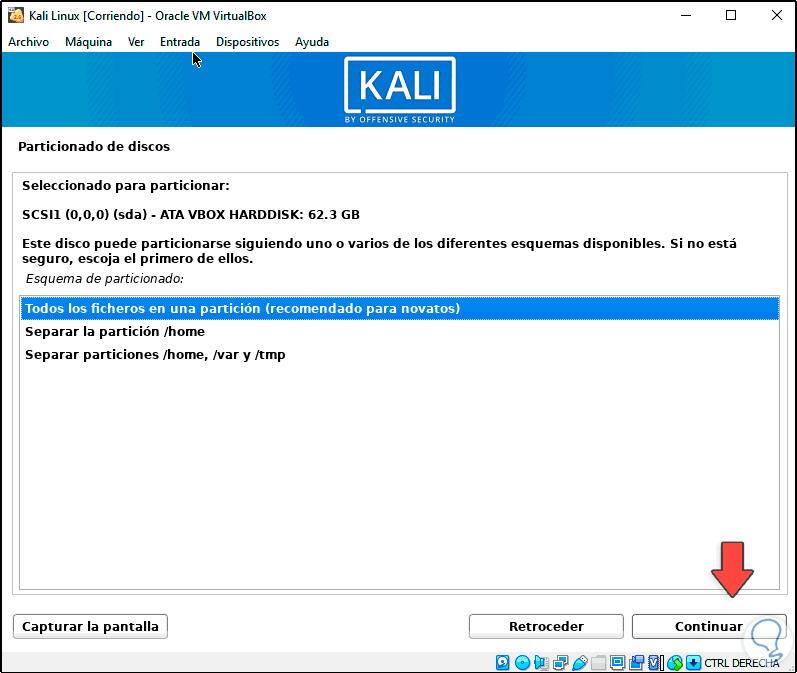Select Separar la partición /home option
This screenshot has width=797, height=673.
400,331
